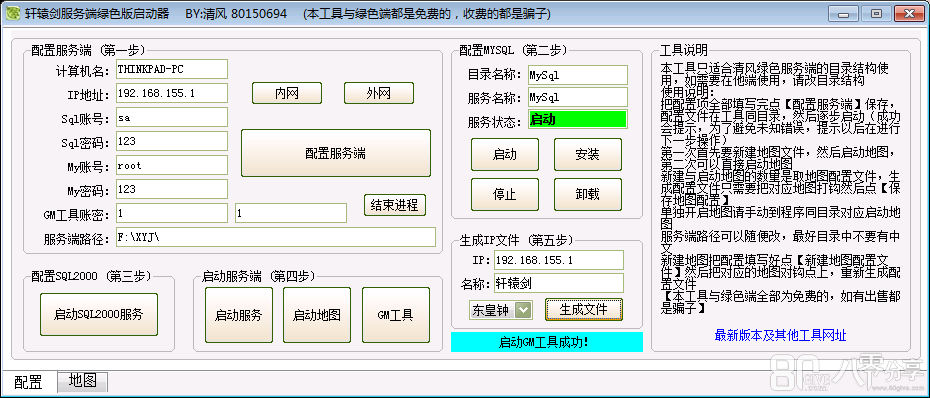The height and width of the screenshot is (398, 930).
Task: Click the second GM工具账密 field
Action: pos(291,213)
